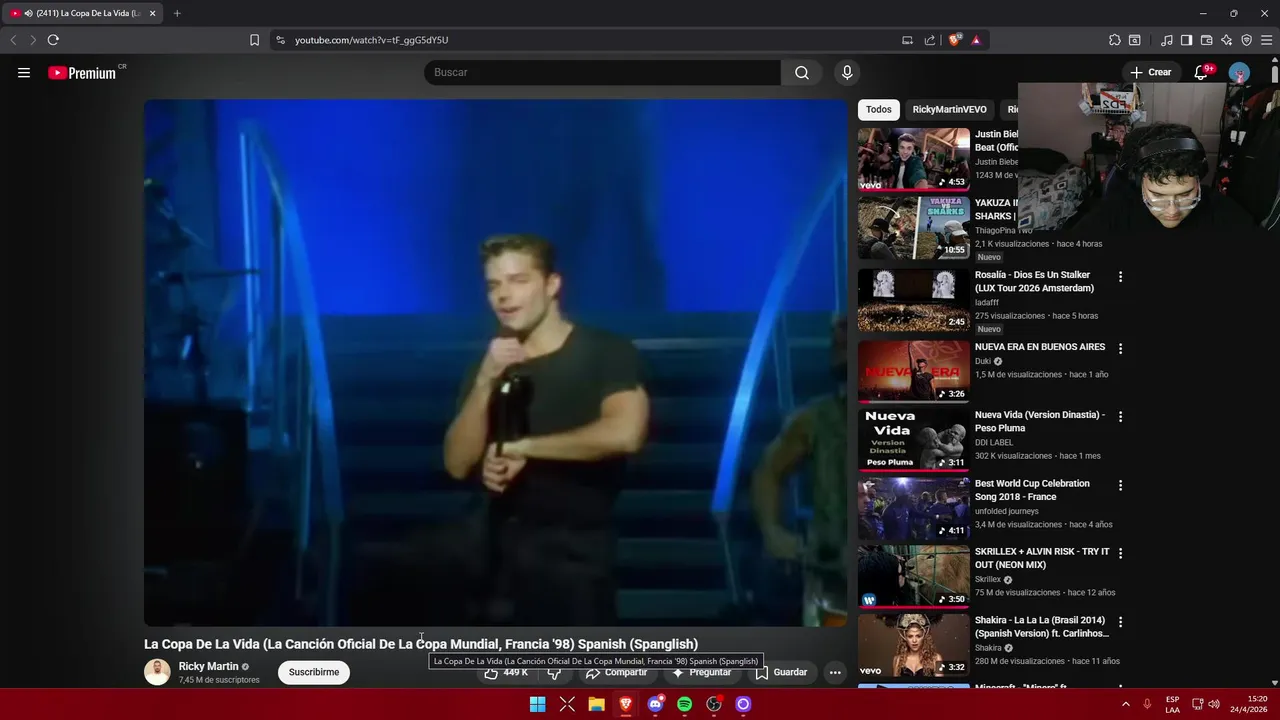Open Brave Leo AI sparkle icon

point(1226,40)
